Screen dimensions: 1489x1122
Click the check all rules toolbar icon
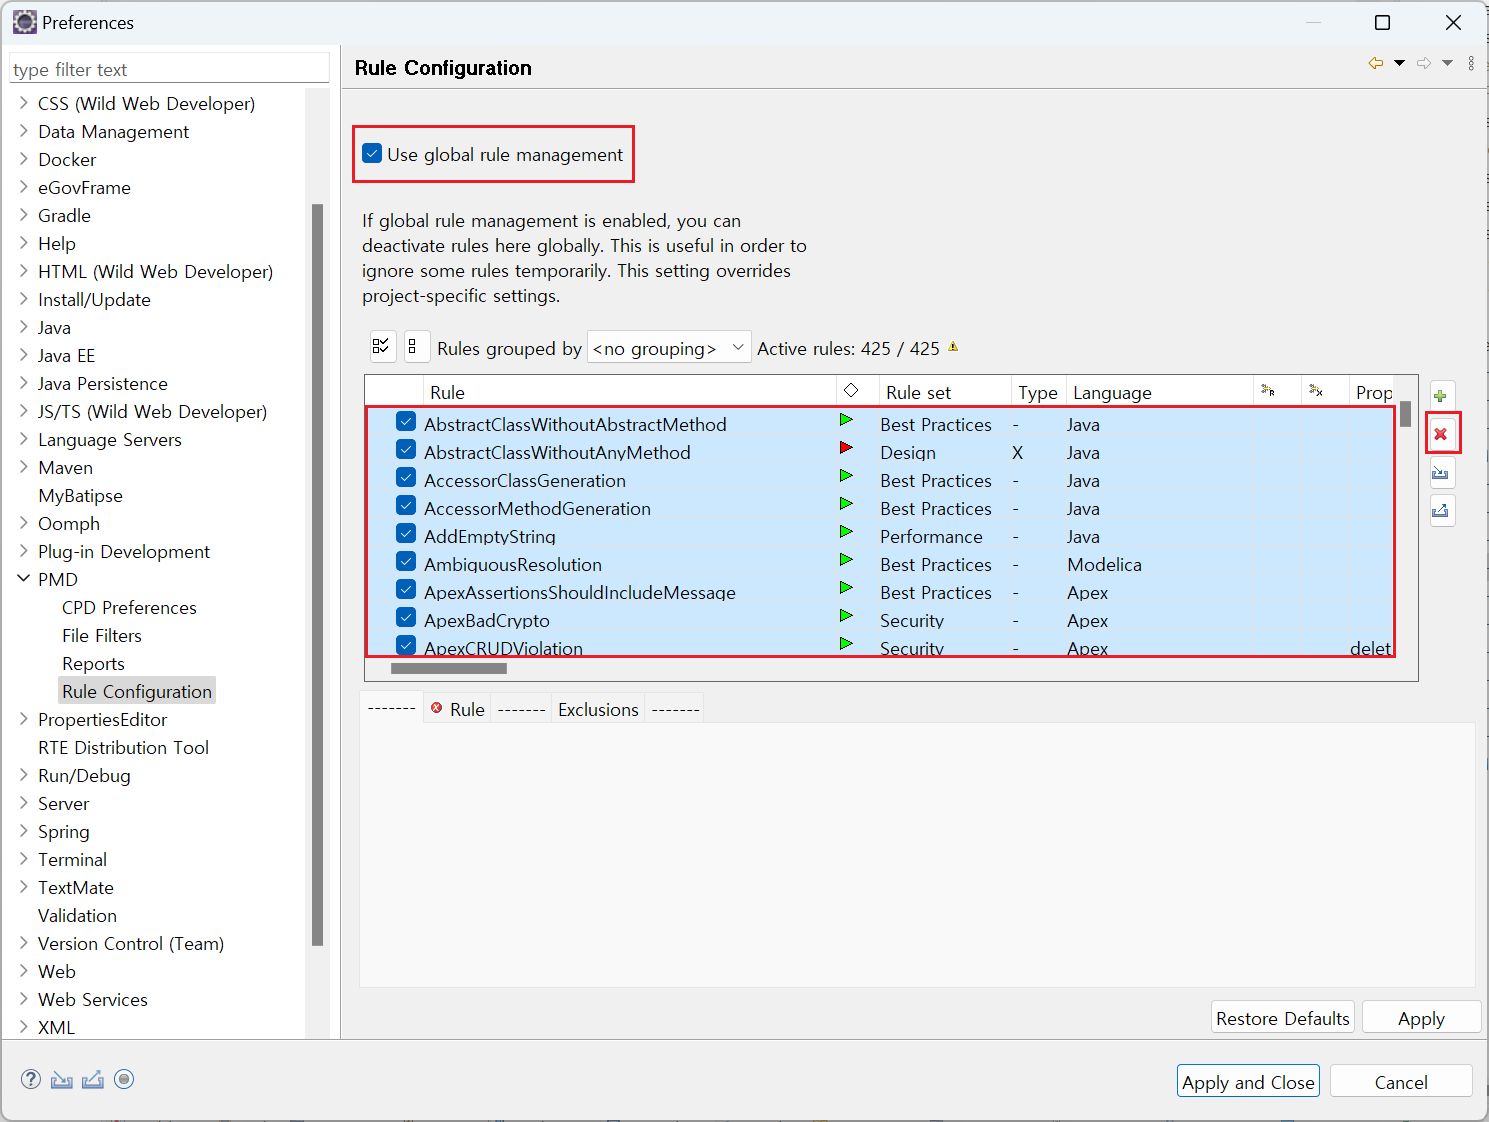click(x=381, y=347)
